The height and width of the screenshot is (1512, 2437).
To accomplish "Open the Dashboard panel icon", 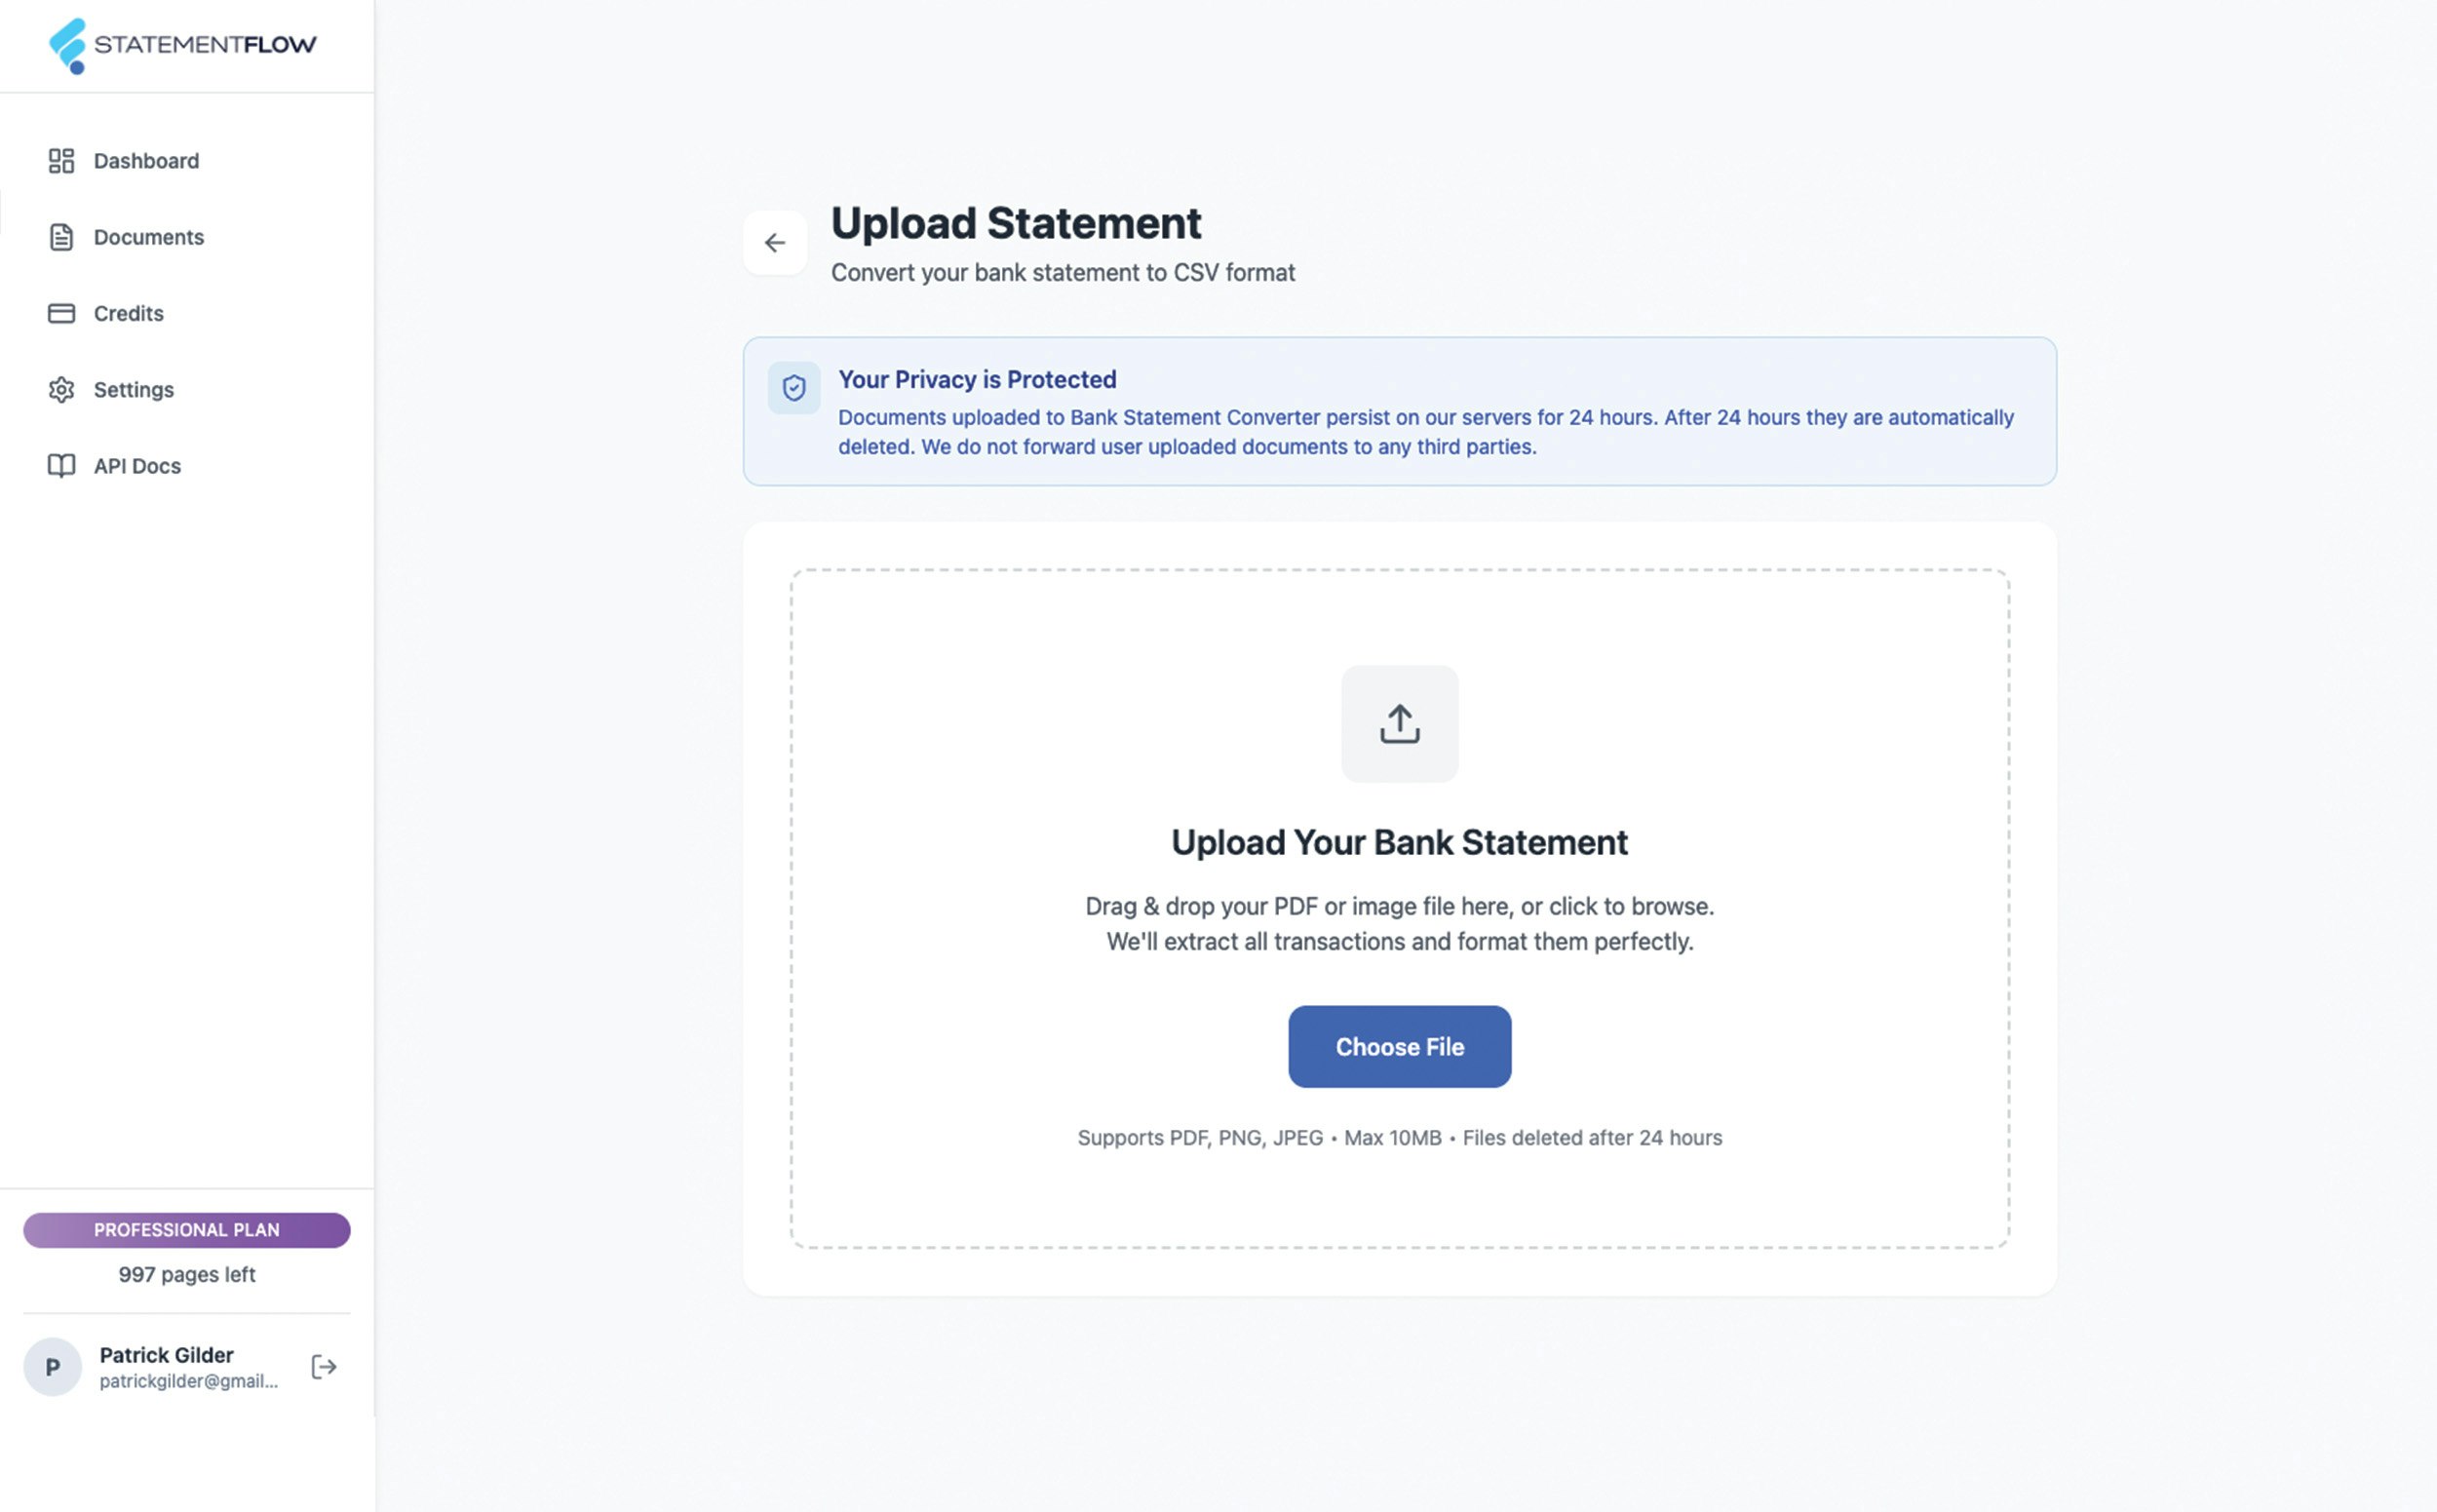I will point(62,160).
